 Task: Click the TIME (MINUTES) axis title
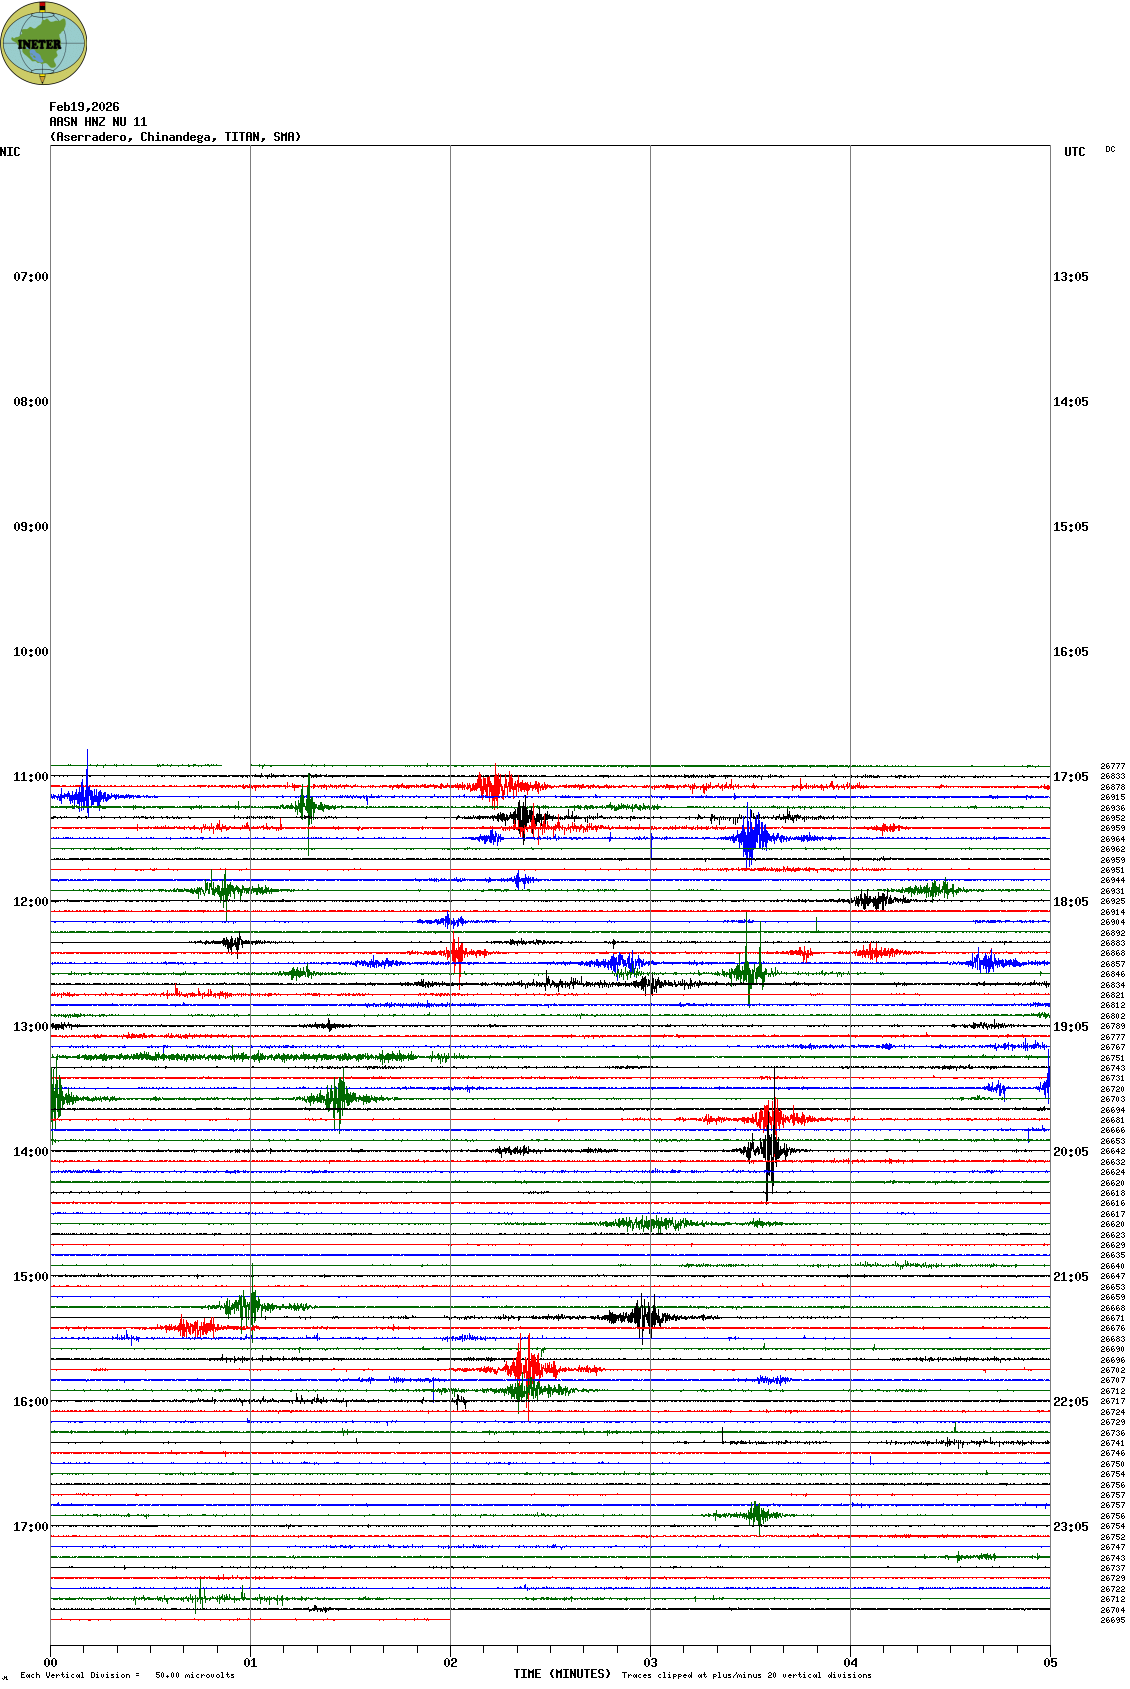(562, 1674)
